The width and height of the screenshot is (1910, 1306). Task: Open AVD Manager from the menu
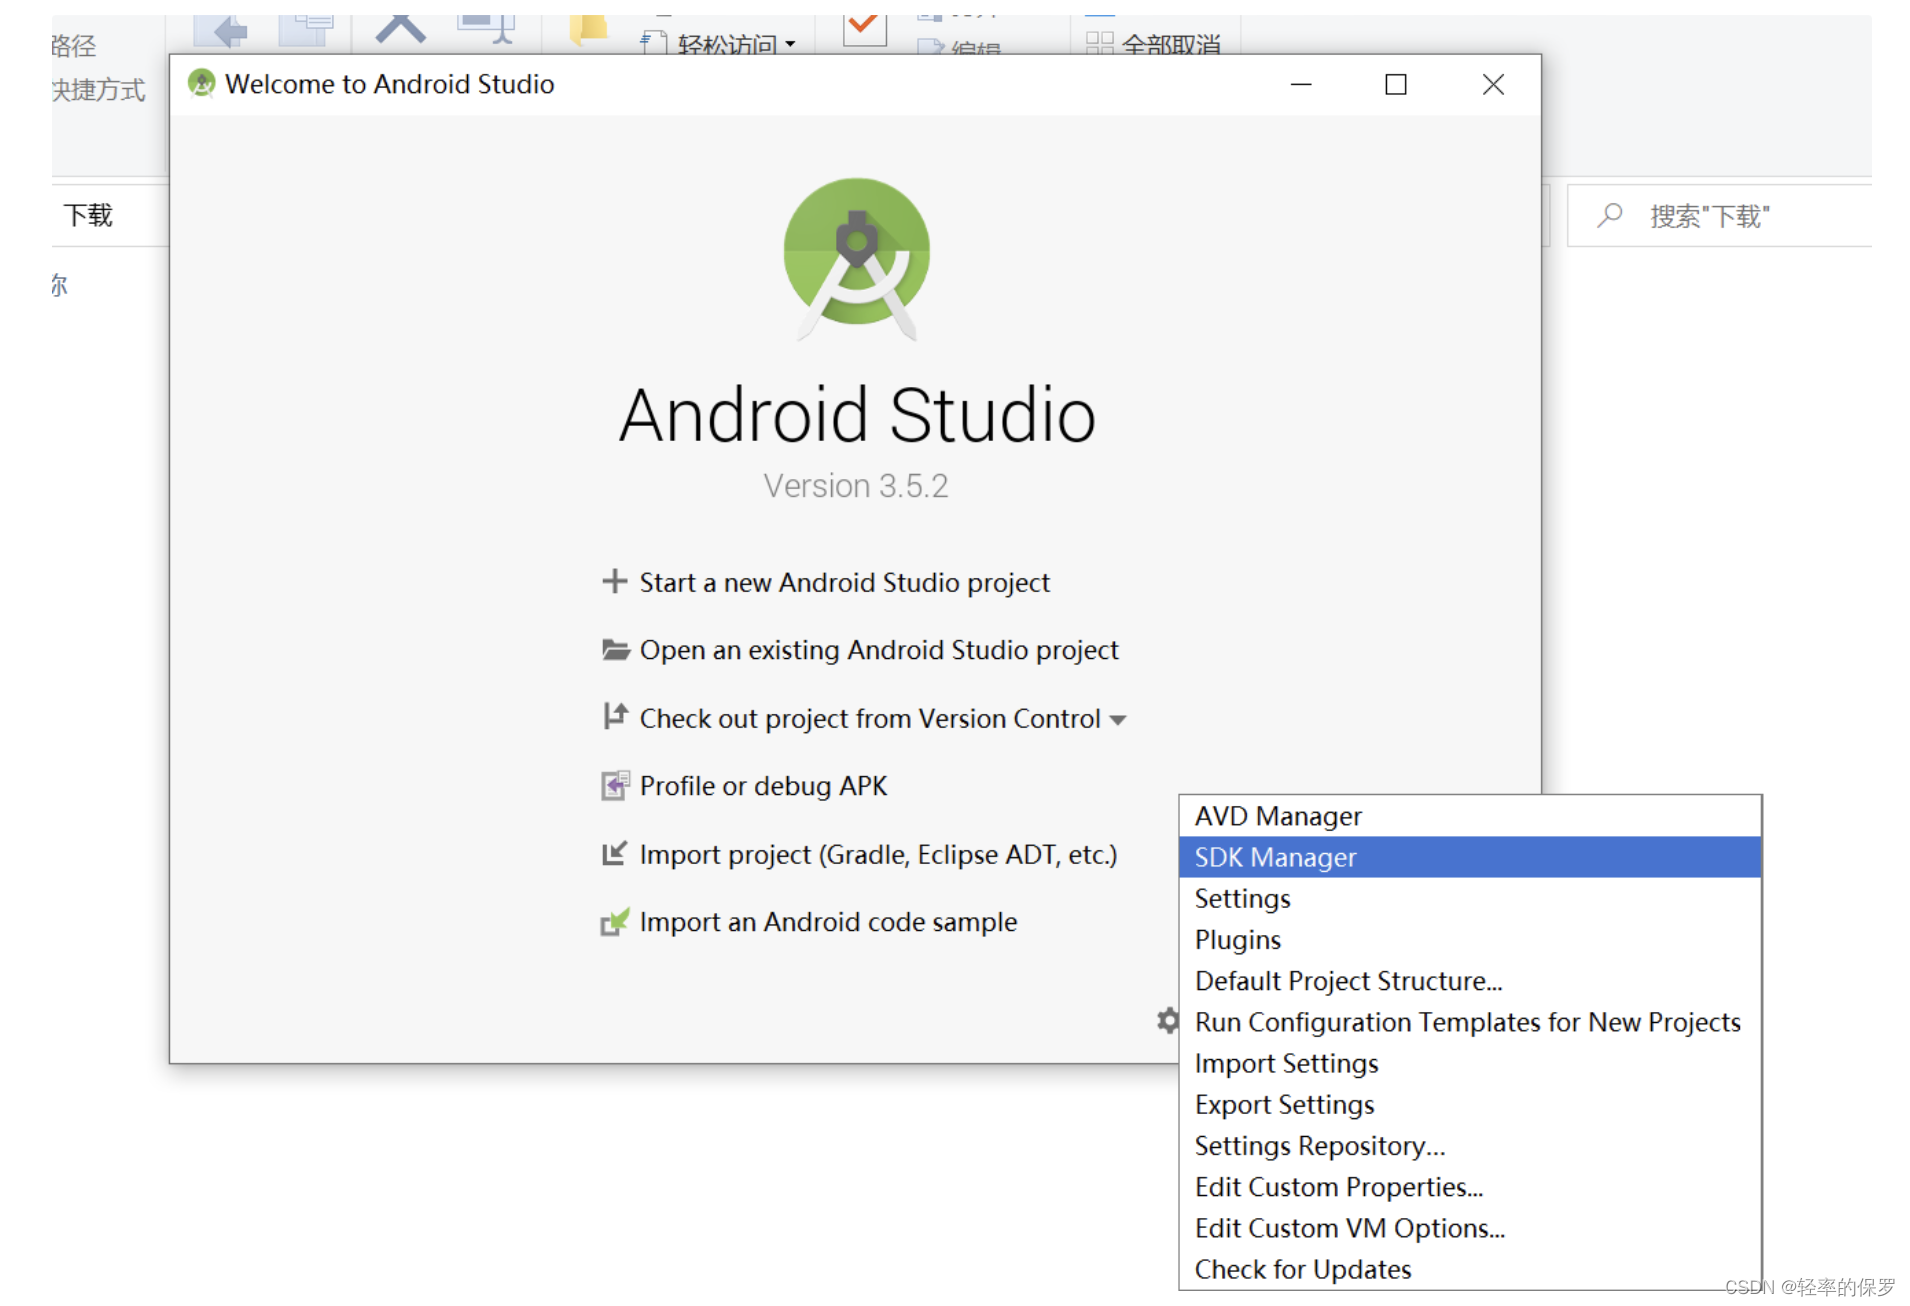[1469, 816]
